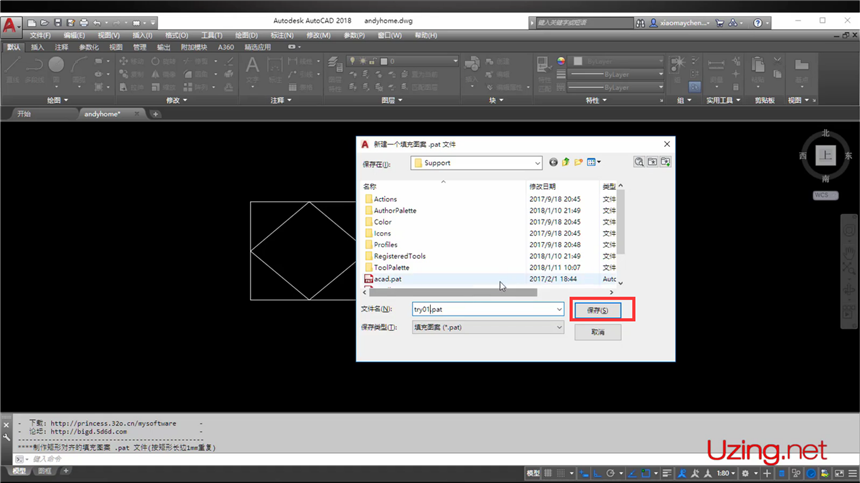Open the file type (*.pat) dropdown
Screen dimensions: 860x483
pyautogui.click(x=559, y=327)
